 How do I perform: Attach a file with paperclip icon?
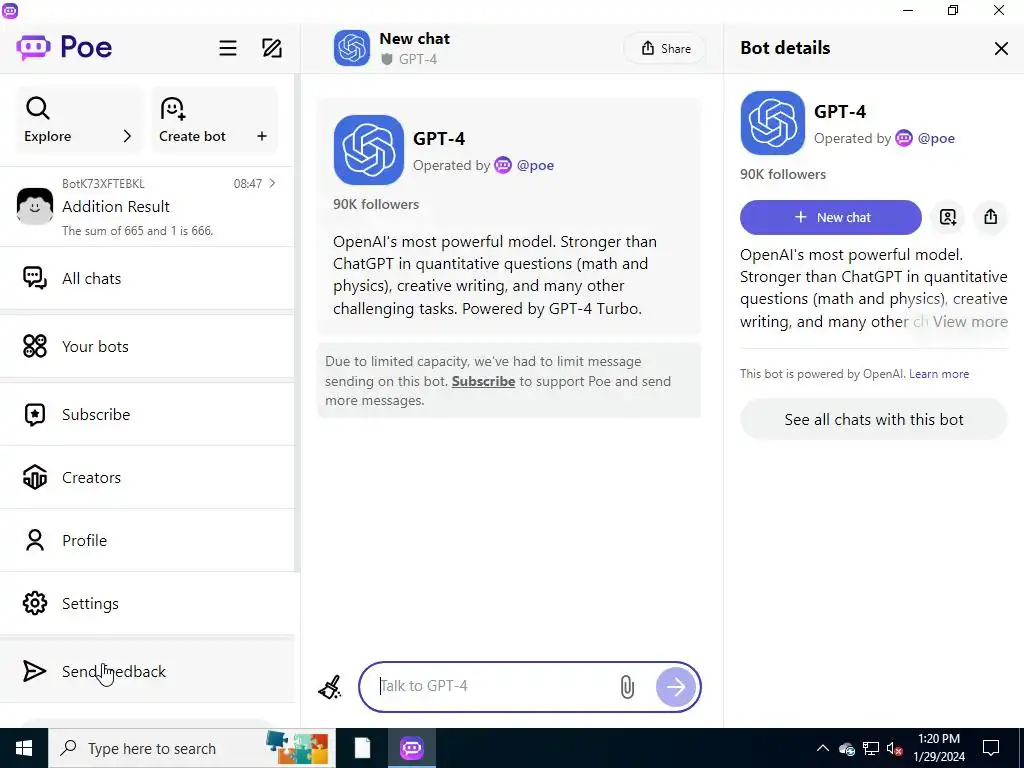627,686
